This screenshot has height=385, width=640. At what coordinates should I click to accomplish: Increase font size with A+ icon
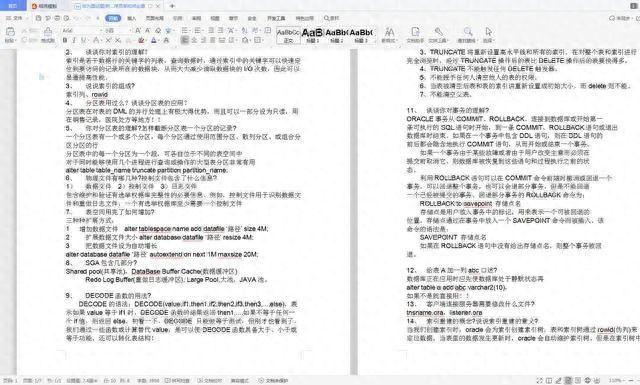[x=138, y=31]
